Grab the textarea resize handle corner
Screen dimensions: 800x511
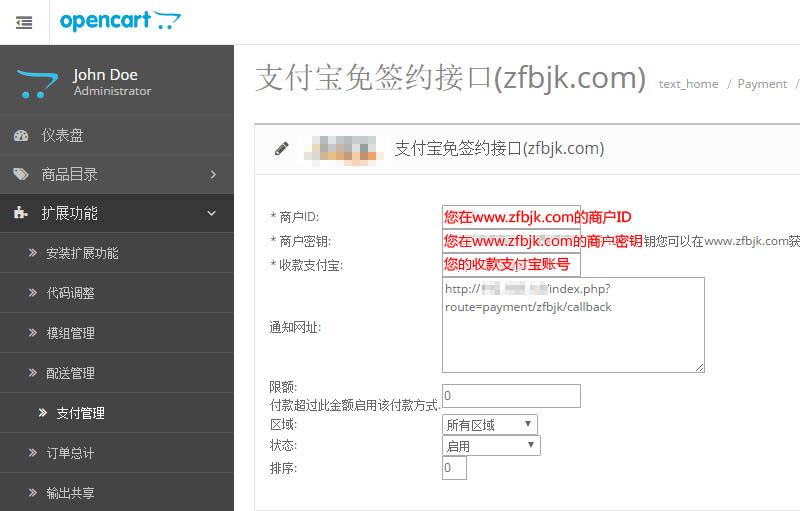point(699,367)
